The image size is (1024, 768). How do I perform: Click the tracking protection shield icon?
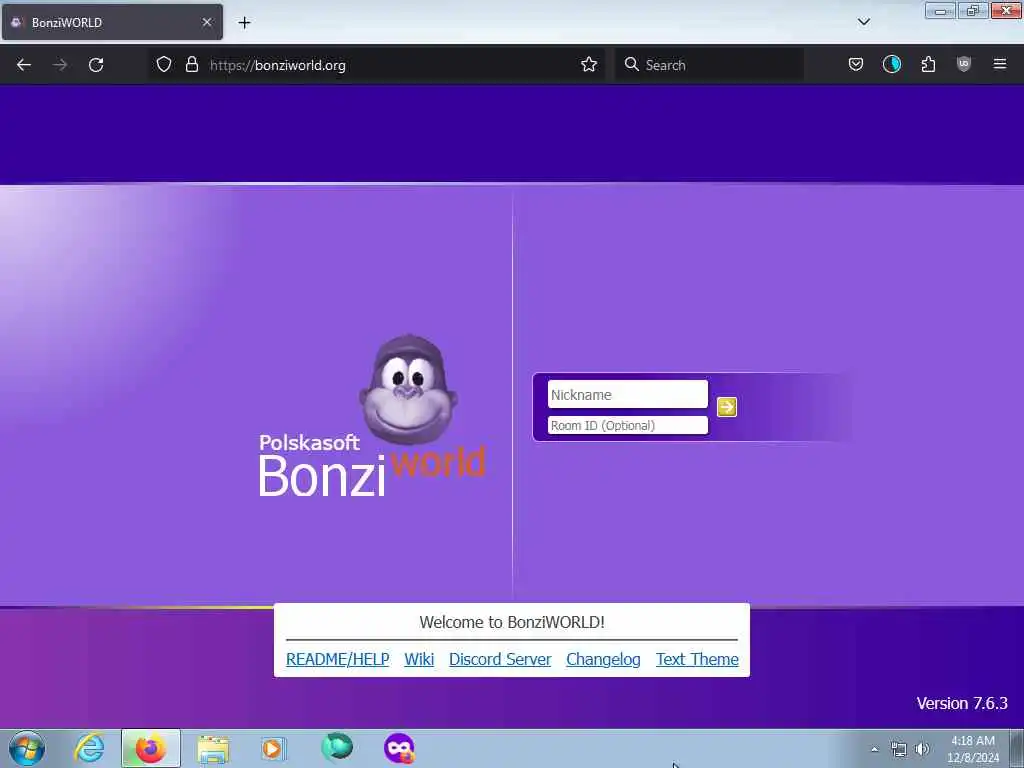(164, 64)
